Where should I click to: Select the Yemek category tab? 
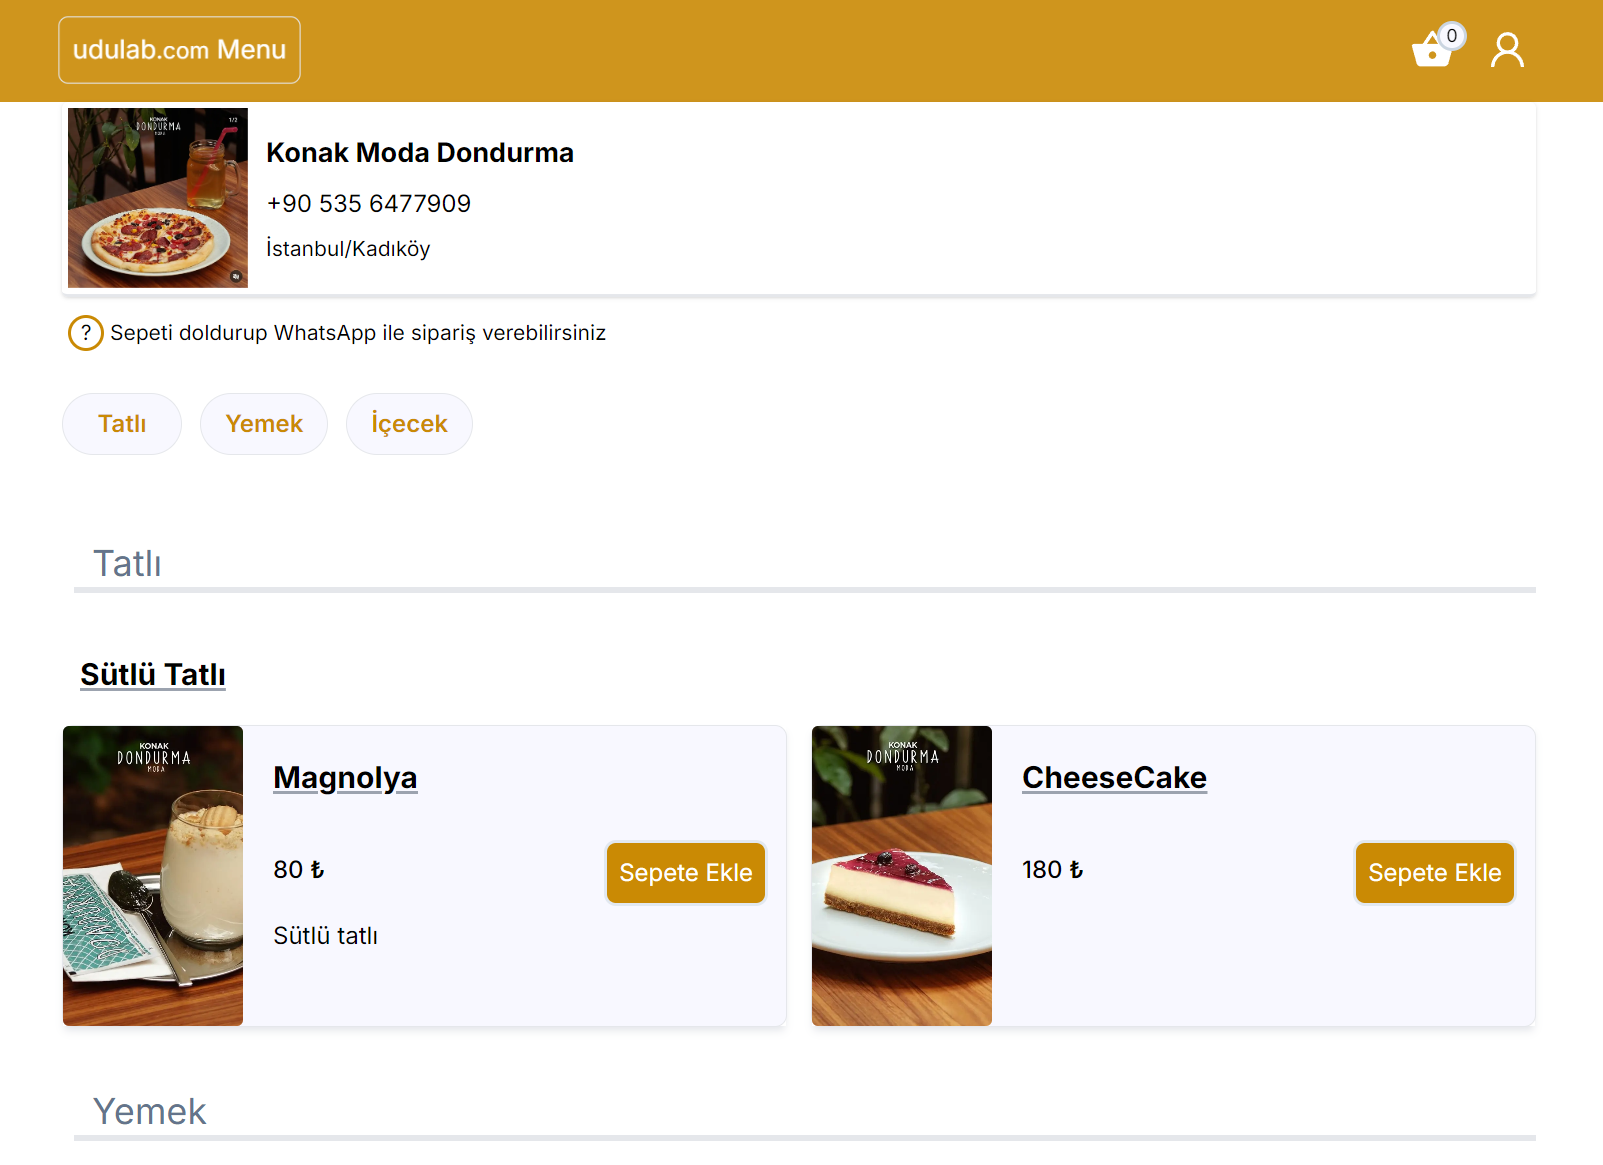[x=264, y=424]
